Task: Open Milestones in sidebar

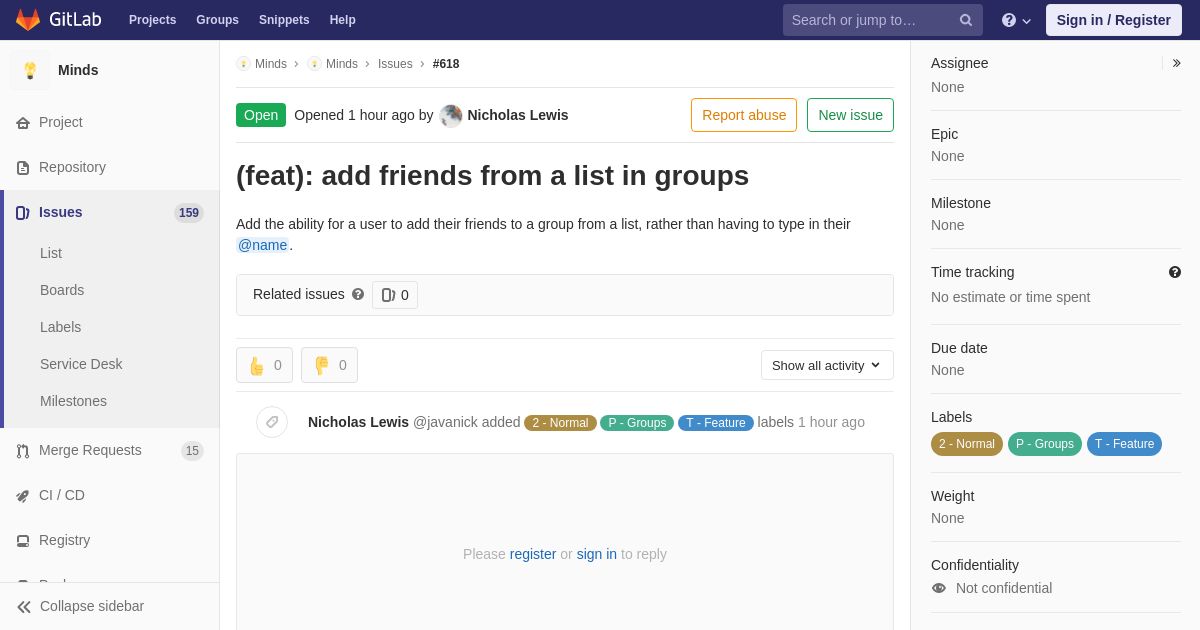Action: point(73,401)
